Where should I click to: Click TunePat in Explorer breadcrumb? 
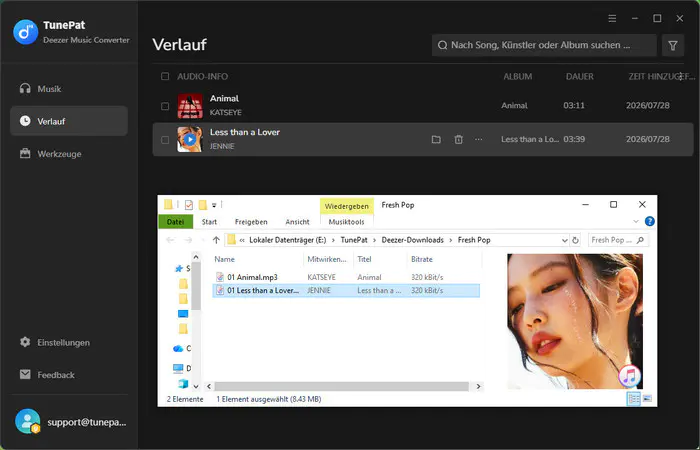pyautogui.click(x=354, y=240)
